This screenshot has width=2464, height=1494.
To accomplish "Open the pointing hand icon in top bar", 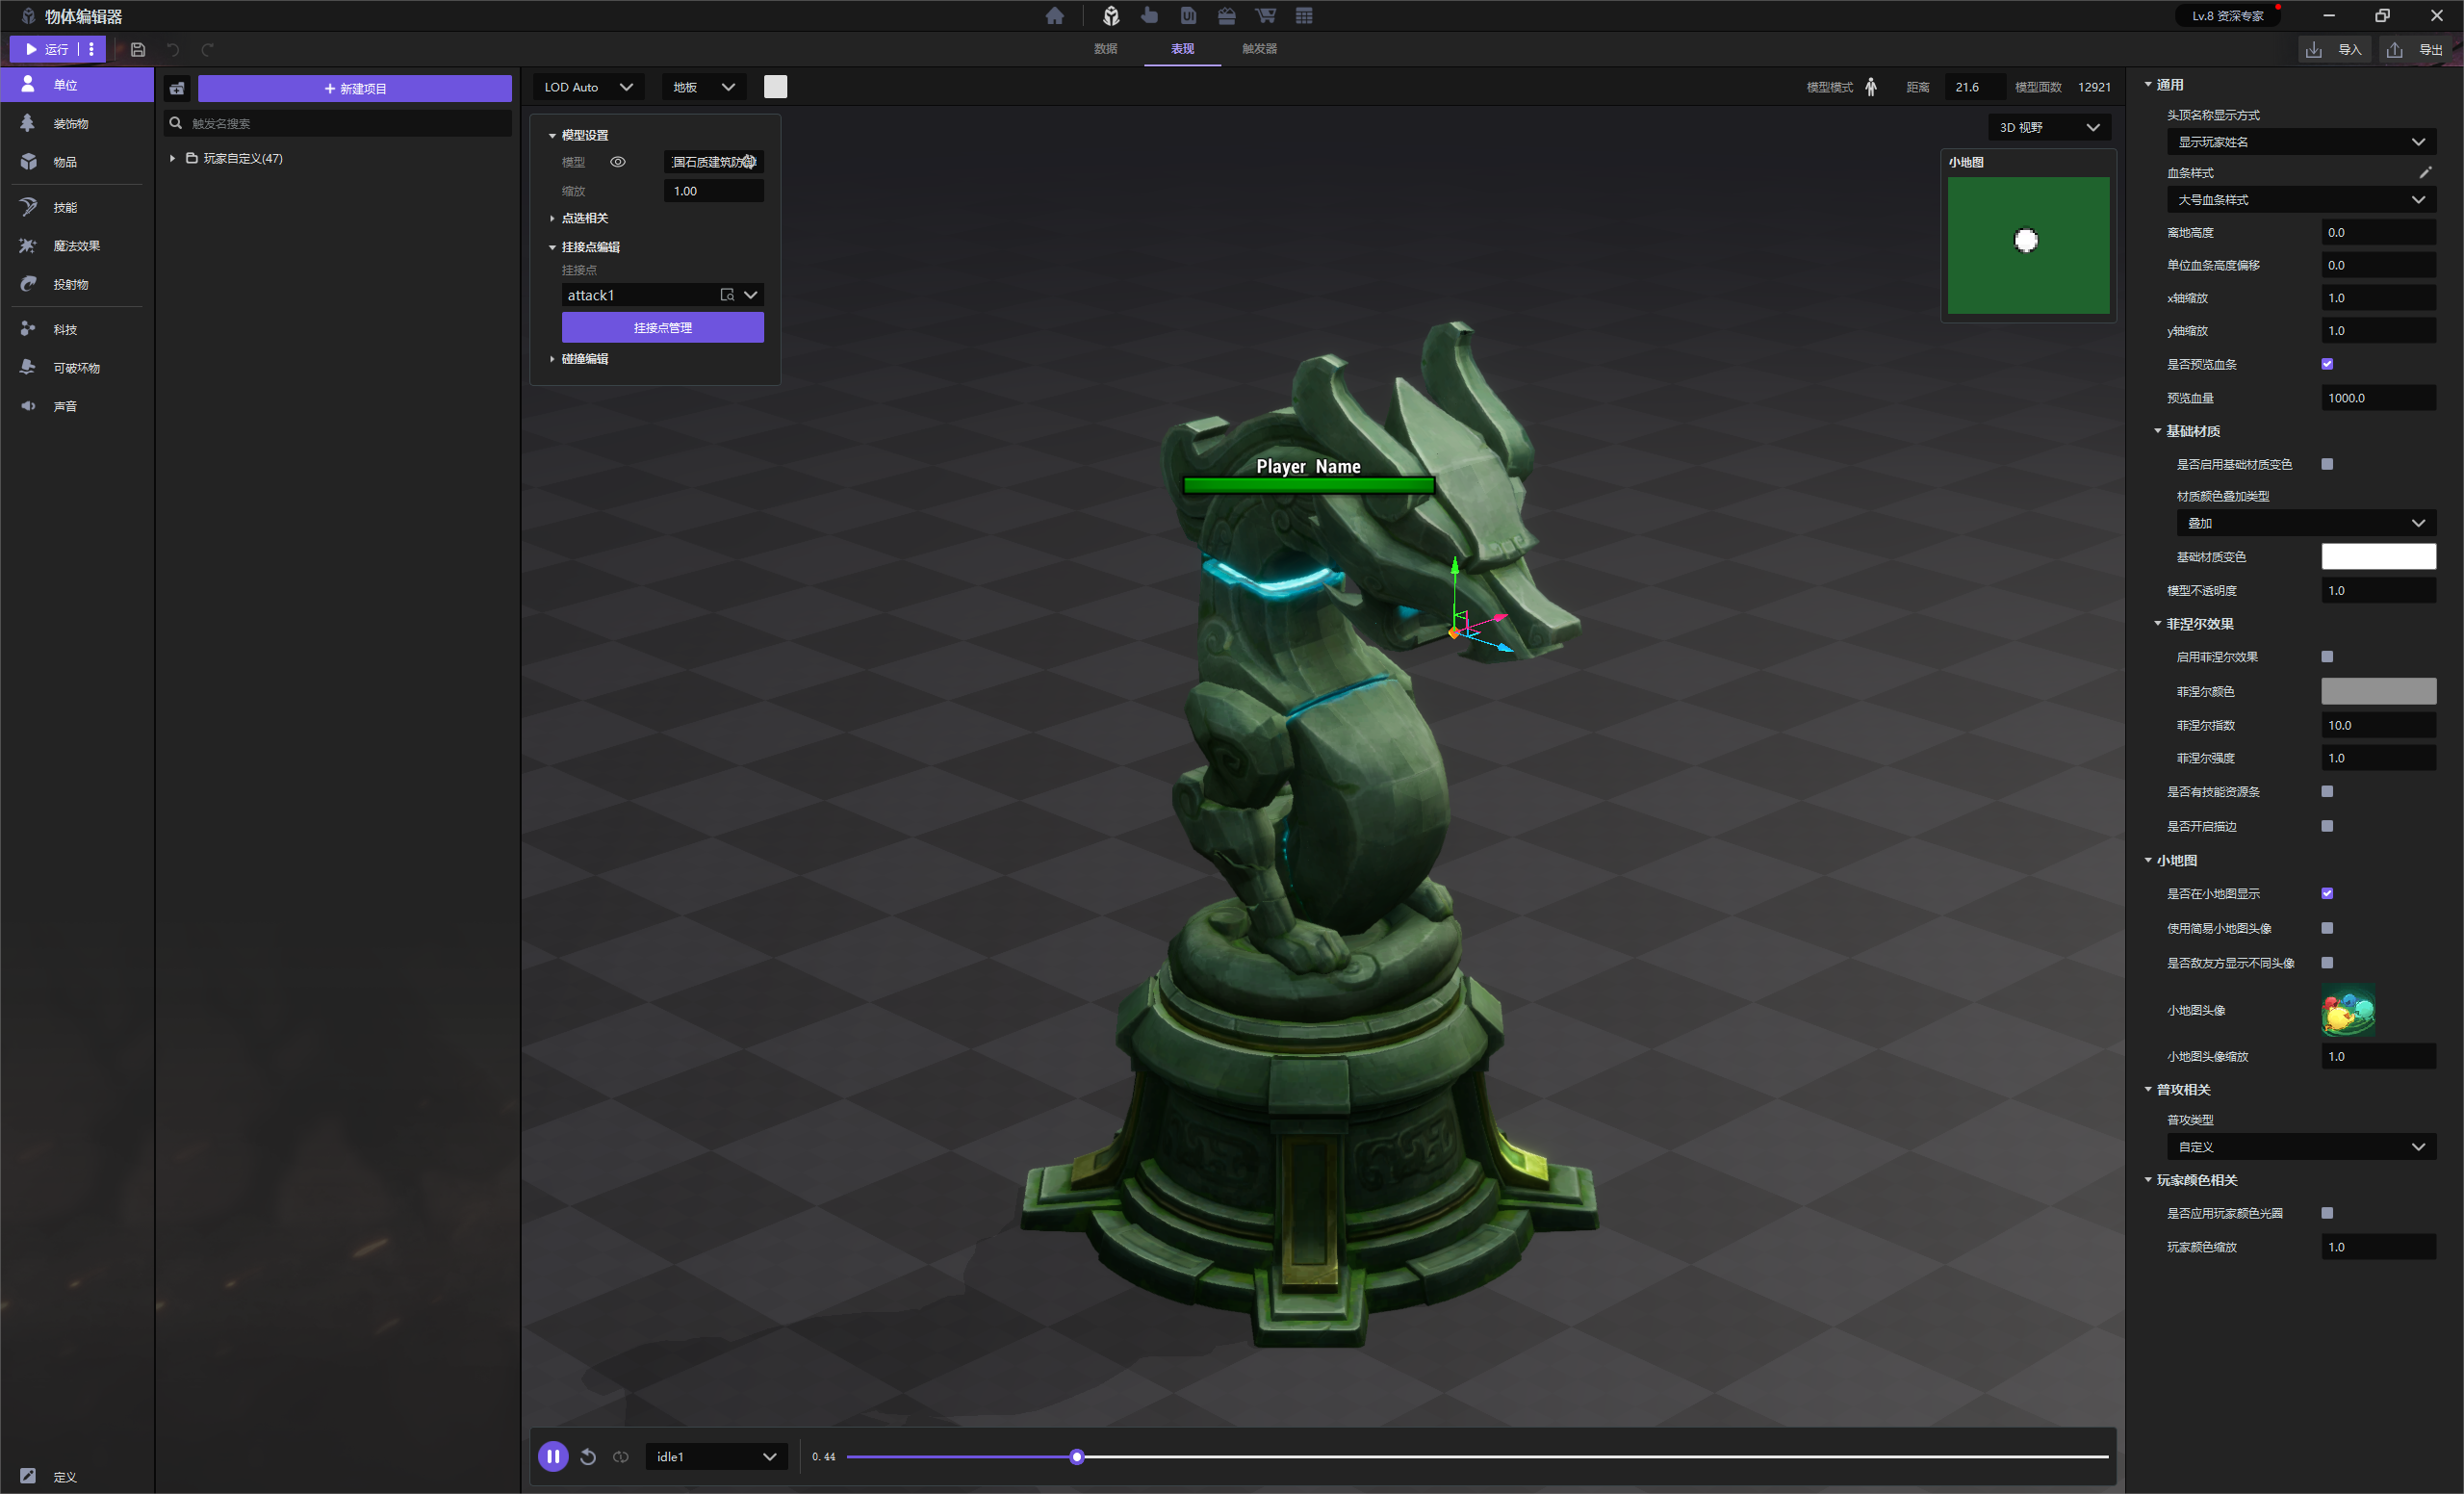I will click(1149, 16).
